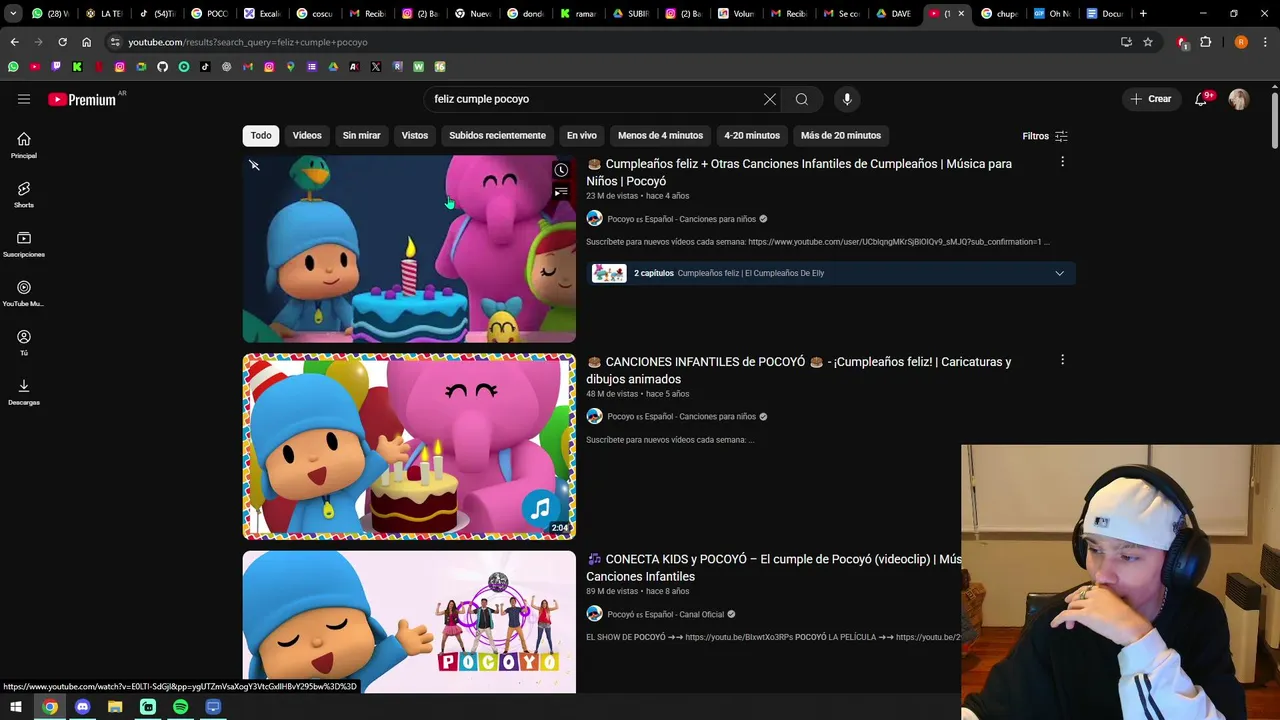
Task: Open Suscripciones in the sidebar
Action: (24, 245)
